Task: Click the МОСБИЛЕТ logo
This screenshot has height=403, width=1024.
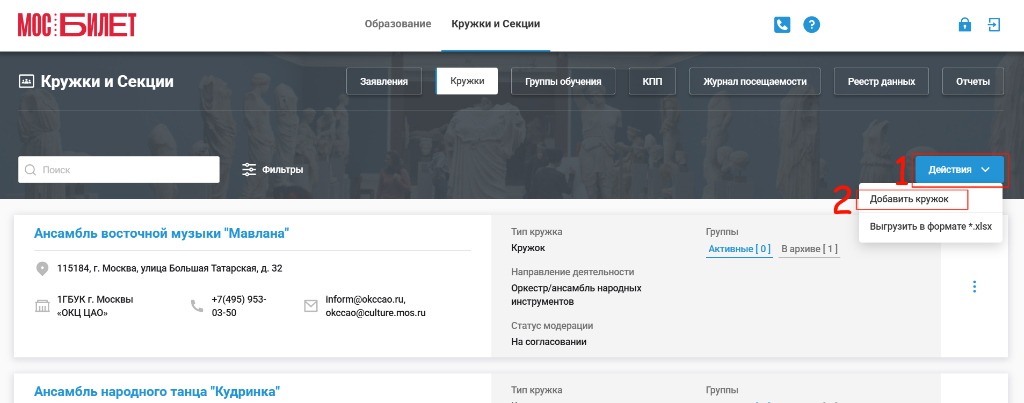Action: coord(77,25)
